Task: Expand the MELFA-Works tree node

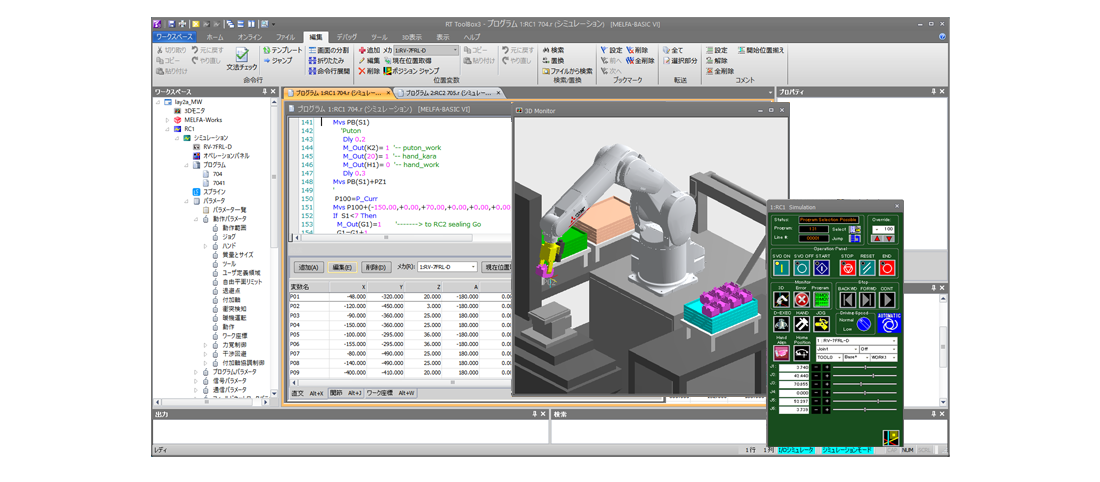Action: point(167,120)
